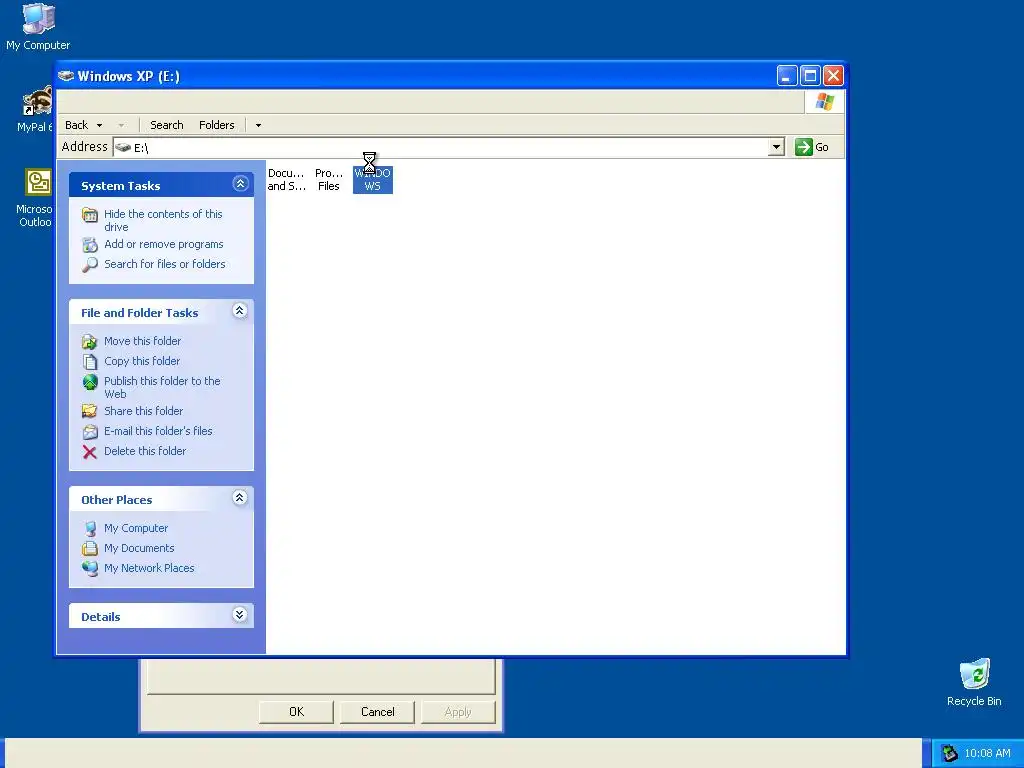The image size is (1024, 768).
Task: Choose Move this folder
Action: pyautogui.click(x=142, y=341)
